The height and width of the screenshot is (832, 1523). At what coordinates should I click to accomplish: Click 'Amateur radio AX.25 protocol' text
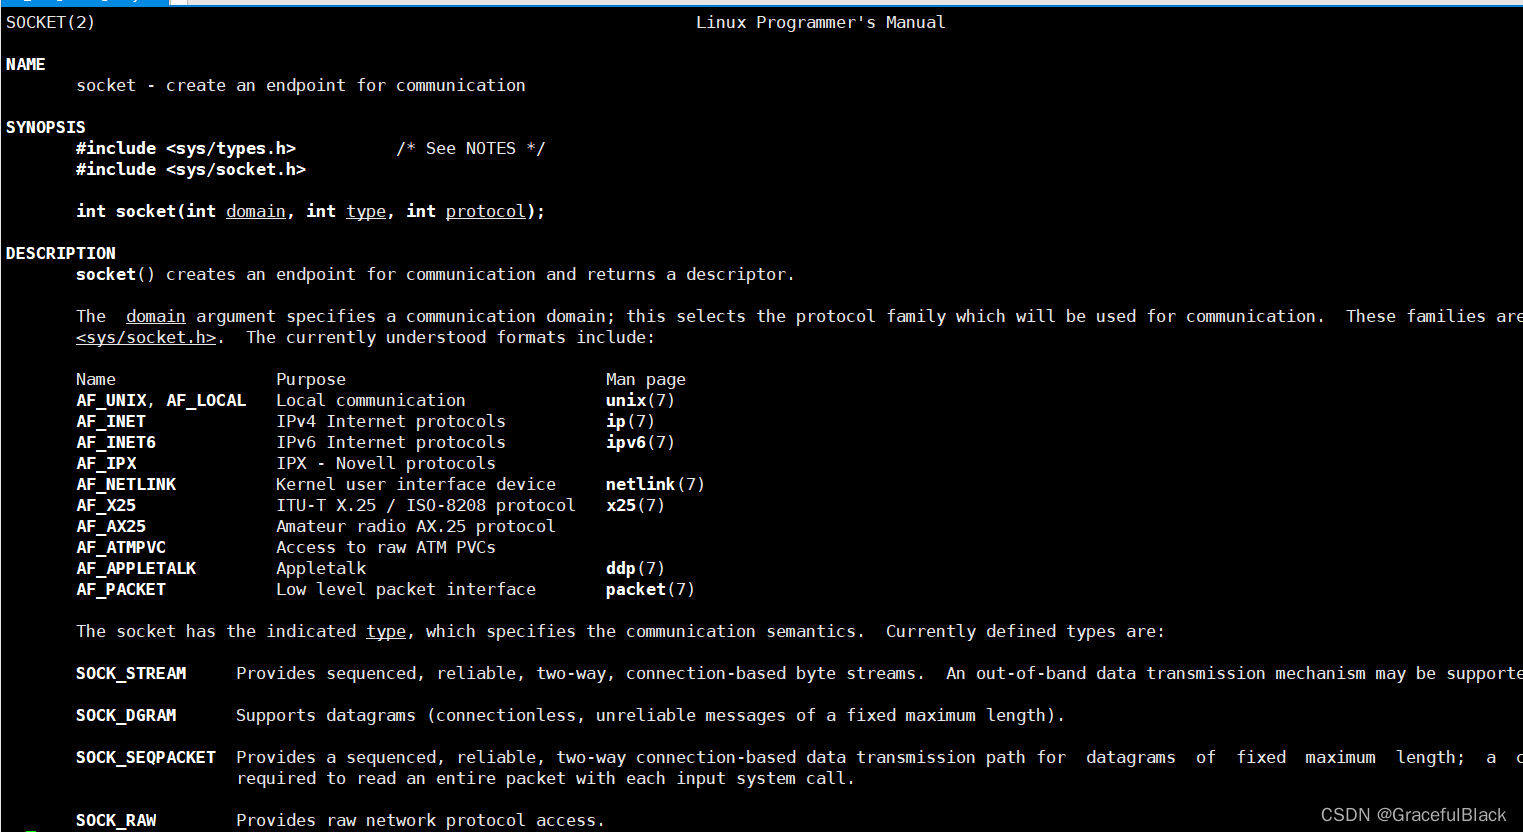[416, 526]
